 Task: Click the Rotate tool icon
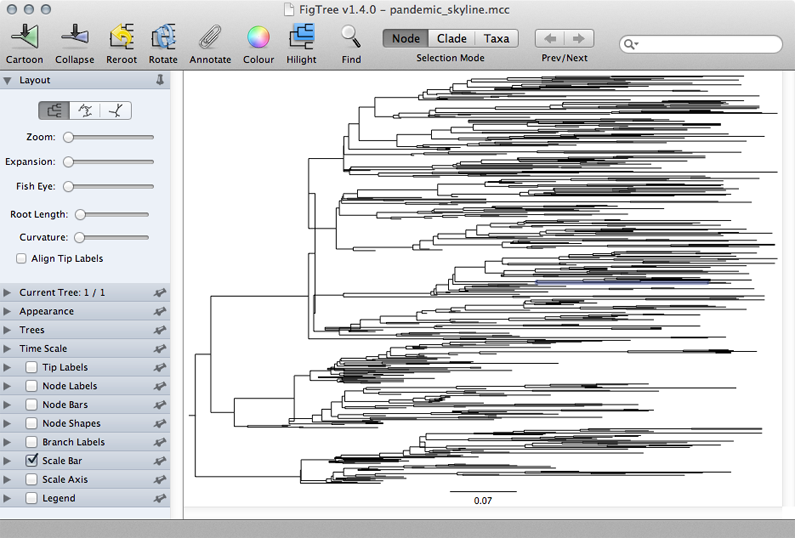163,37
